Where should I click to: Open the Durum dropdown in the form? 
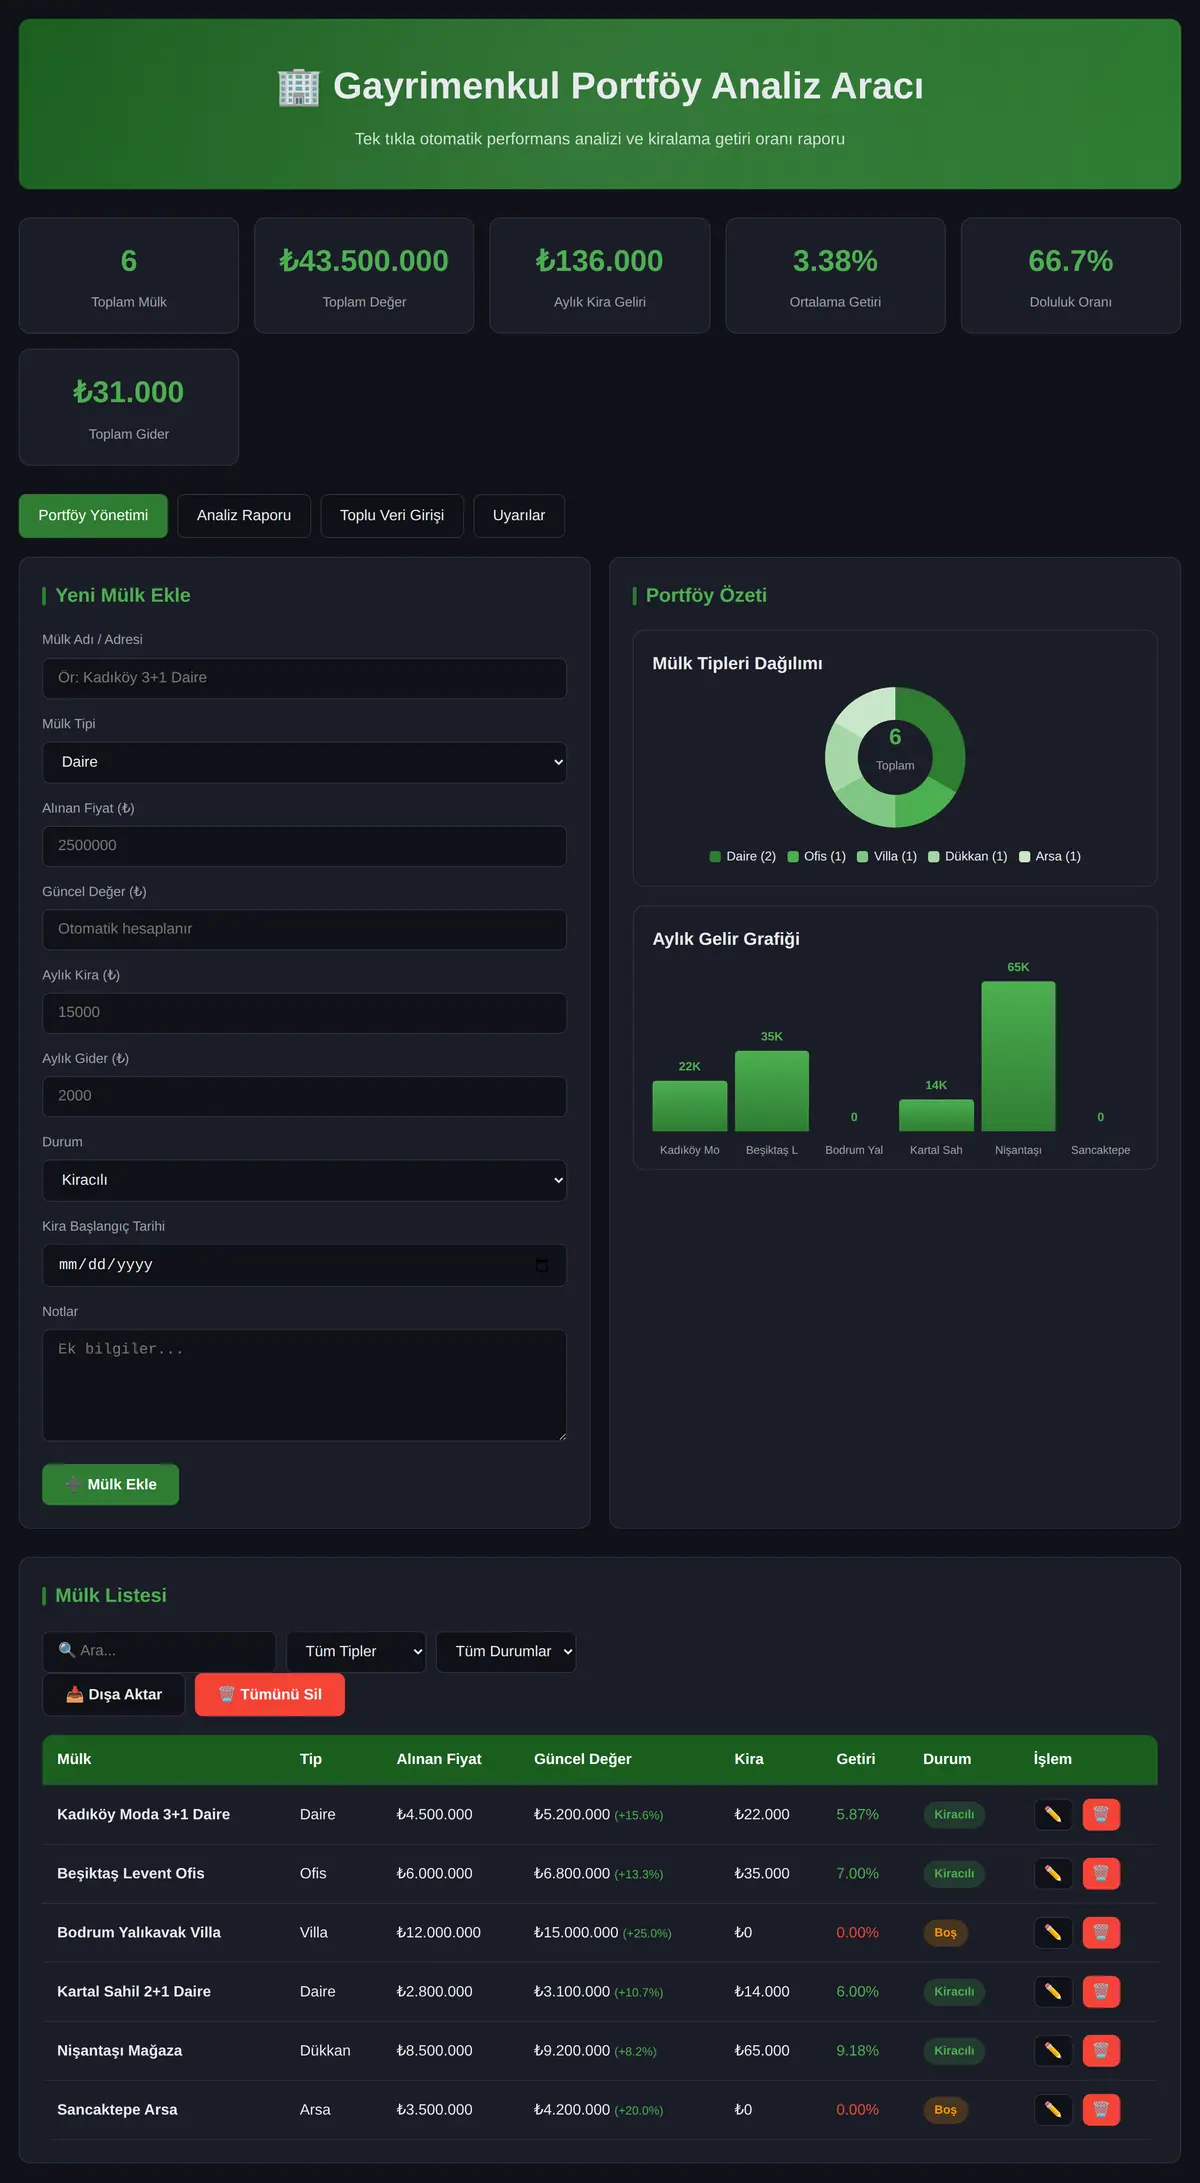tap(304, 1180)
